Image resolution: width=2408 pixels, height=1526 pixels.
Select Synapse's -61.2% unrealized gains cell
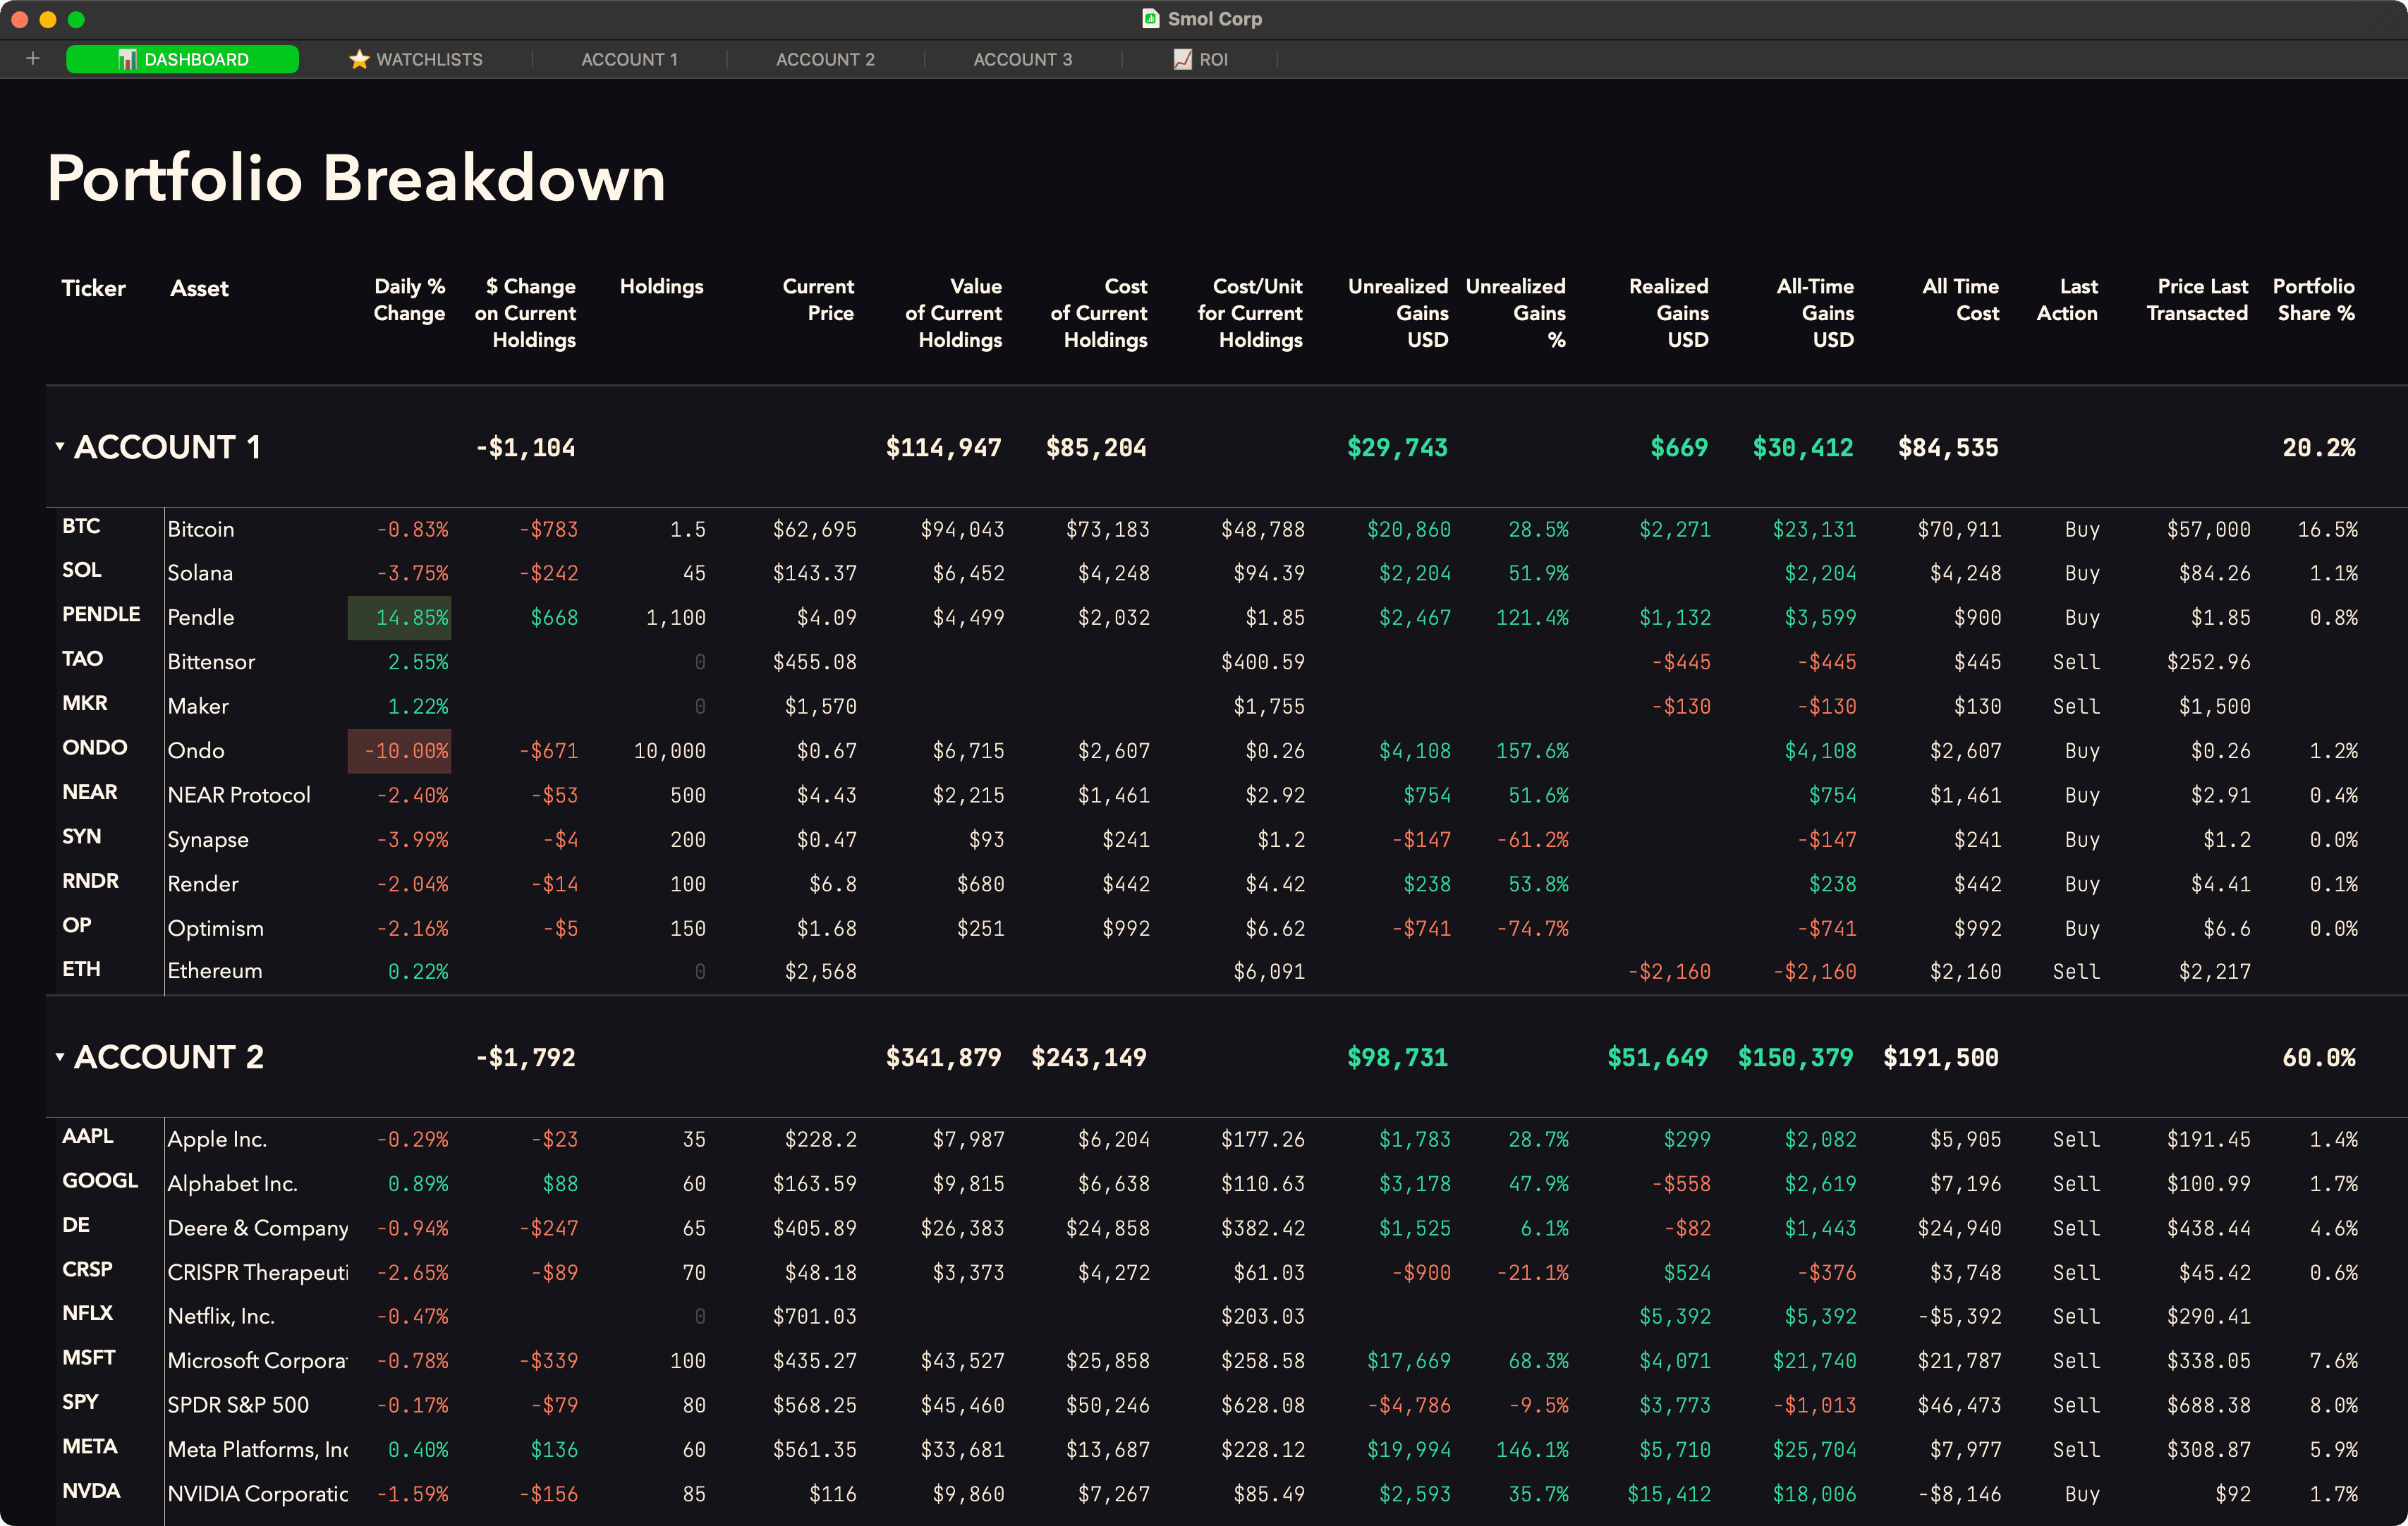click(x=1532, y=839)
